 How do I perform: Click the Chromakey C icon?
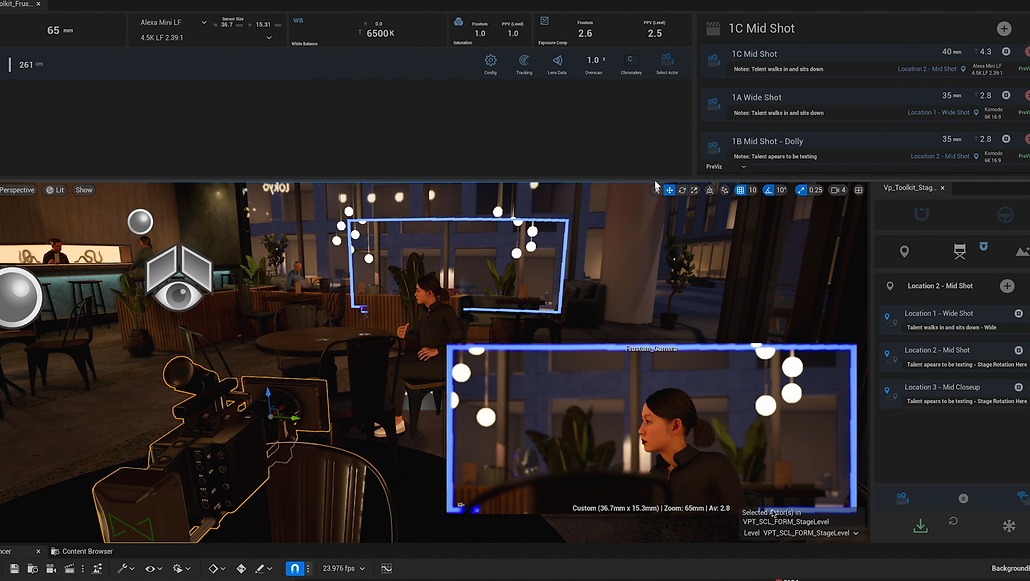[630, 60]
